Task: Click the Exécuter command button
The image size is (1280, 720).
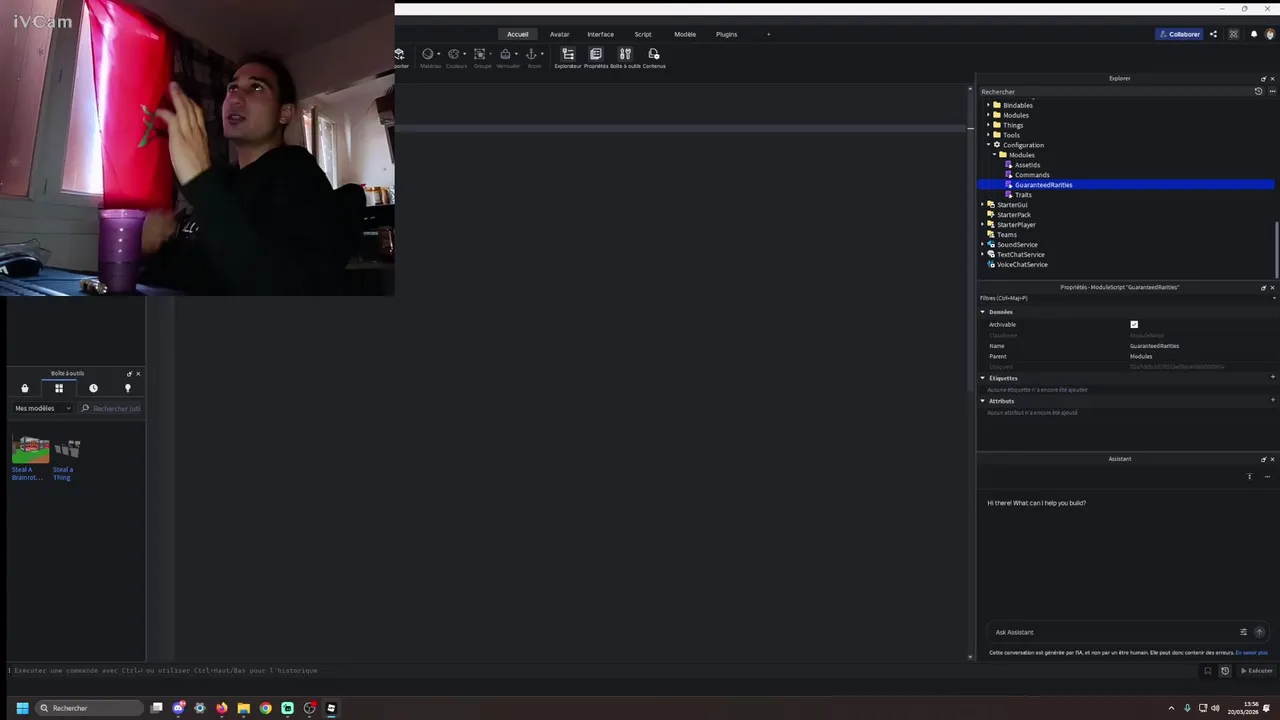Action: pos(1257,671)
